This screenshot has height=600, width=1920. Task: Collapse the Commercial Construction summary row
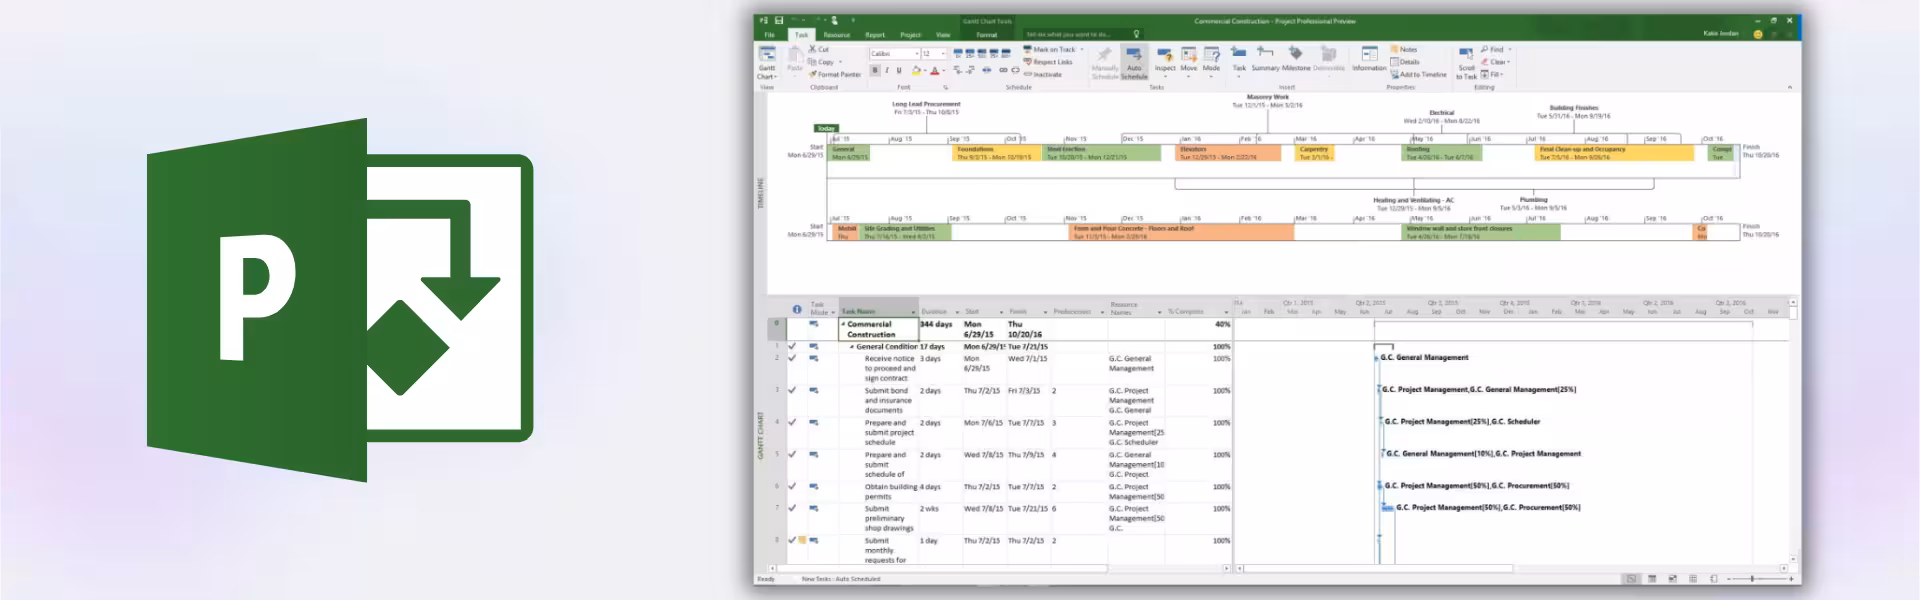[843, 324]
